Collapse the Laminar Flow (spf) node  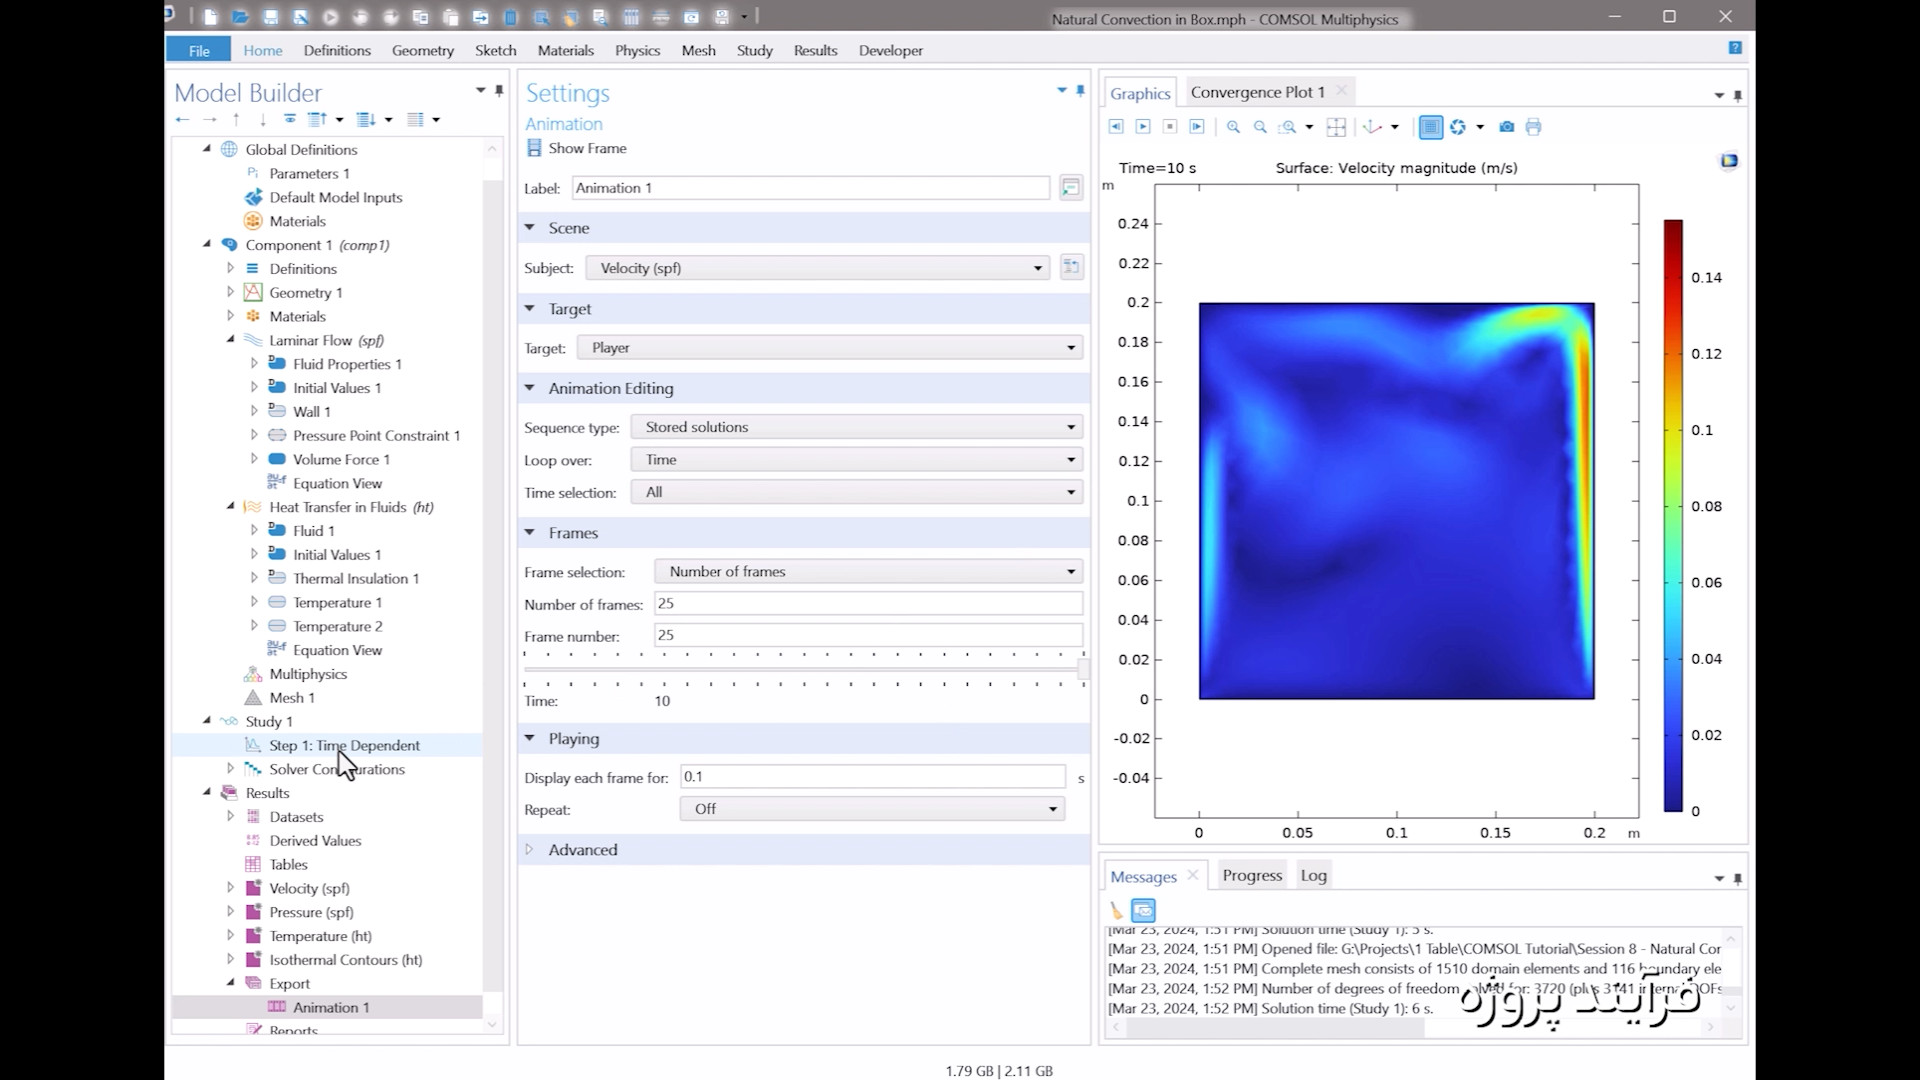(231, 340)
